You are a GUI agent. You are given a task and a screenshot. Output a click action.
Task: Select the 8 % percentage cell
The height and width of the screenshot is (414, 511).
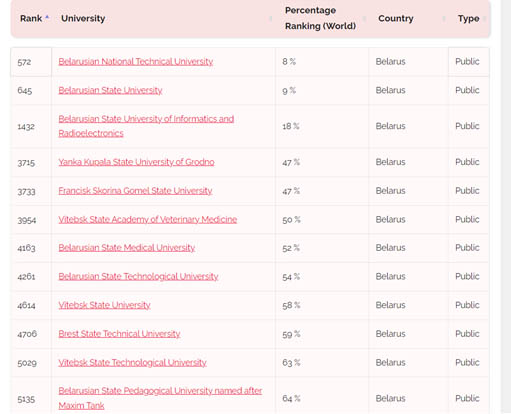pos(322,62)
